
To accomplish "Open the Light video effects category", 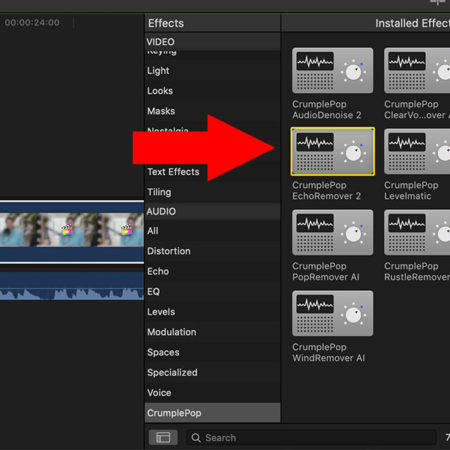I will tap(212, 71).
